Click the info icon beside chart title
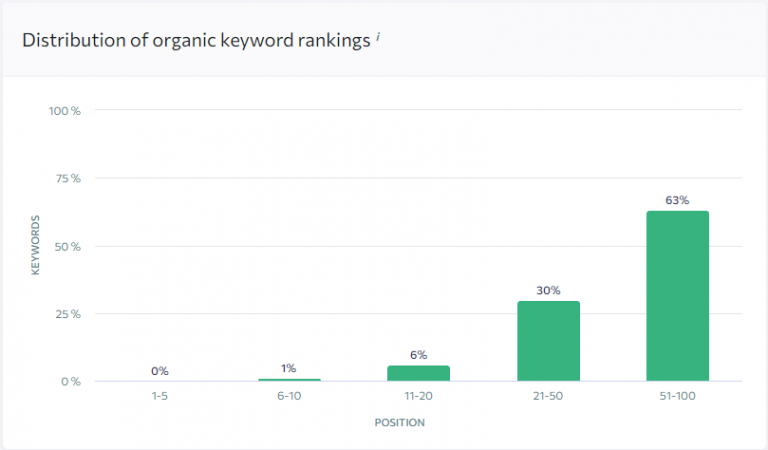This screenshot has height=450, width=768. tap(378, 37)
